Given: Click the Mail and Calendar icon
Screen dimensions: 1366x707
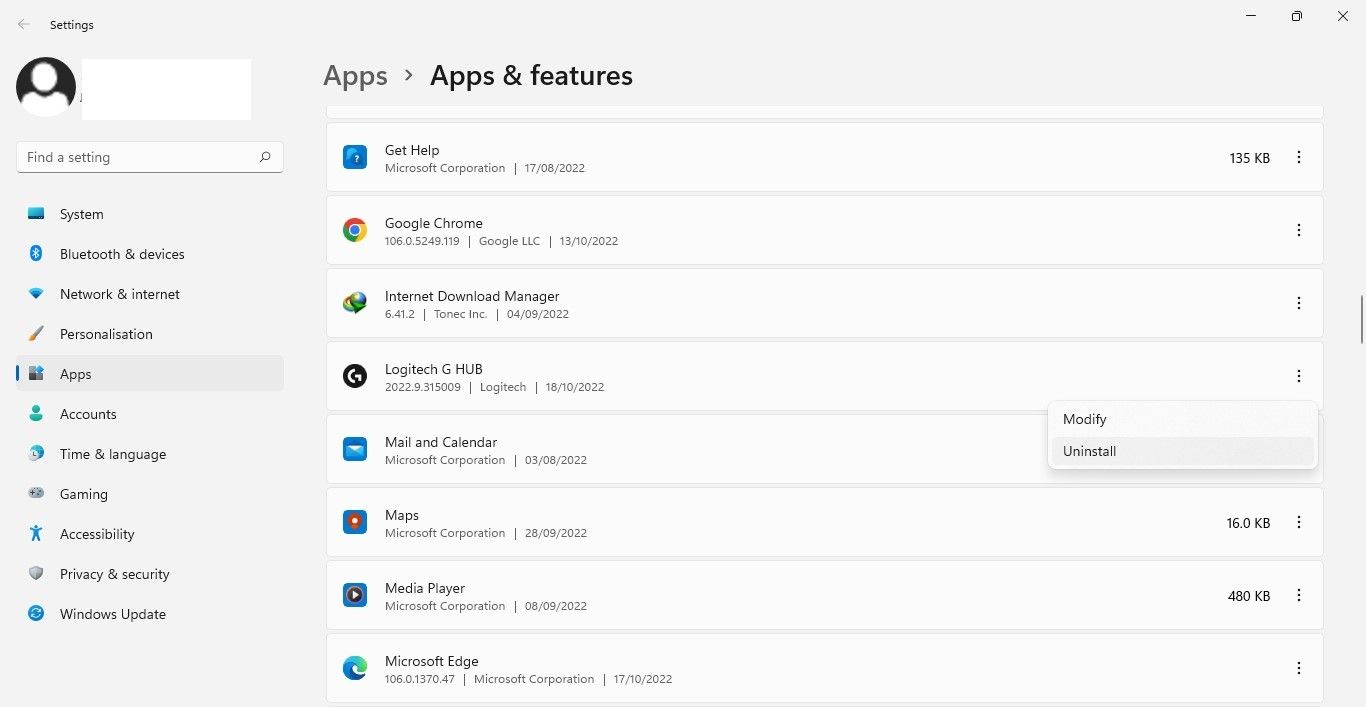Looking at the screenshot, I should point(355,449).
